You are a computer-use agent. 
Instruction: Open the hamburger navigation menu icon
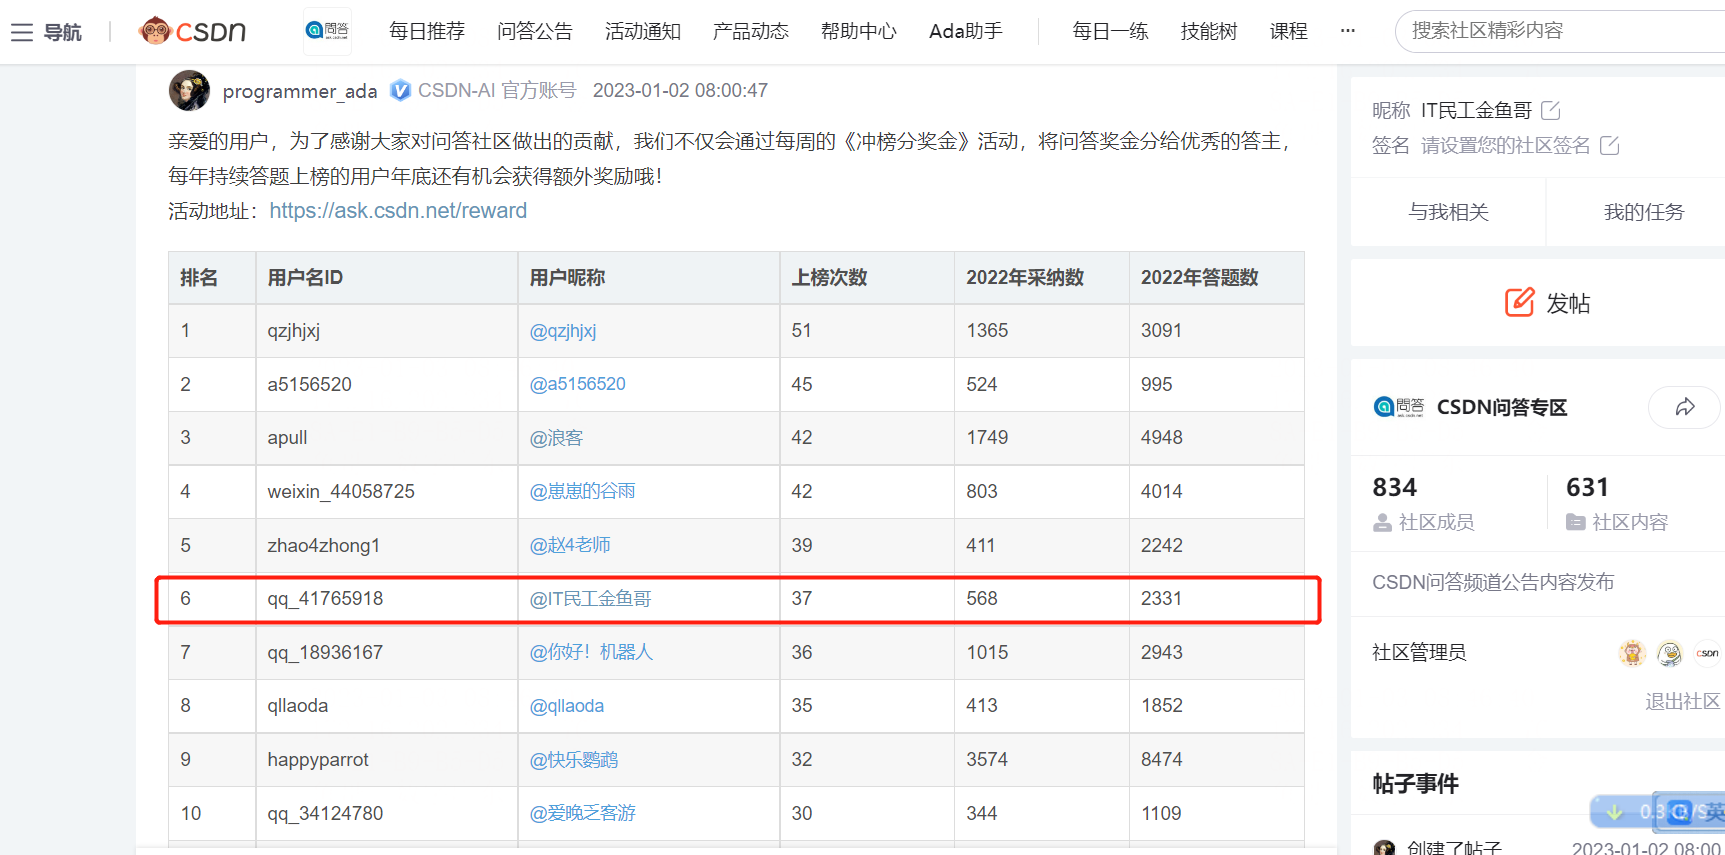[x=22, y=33]
